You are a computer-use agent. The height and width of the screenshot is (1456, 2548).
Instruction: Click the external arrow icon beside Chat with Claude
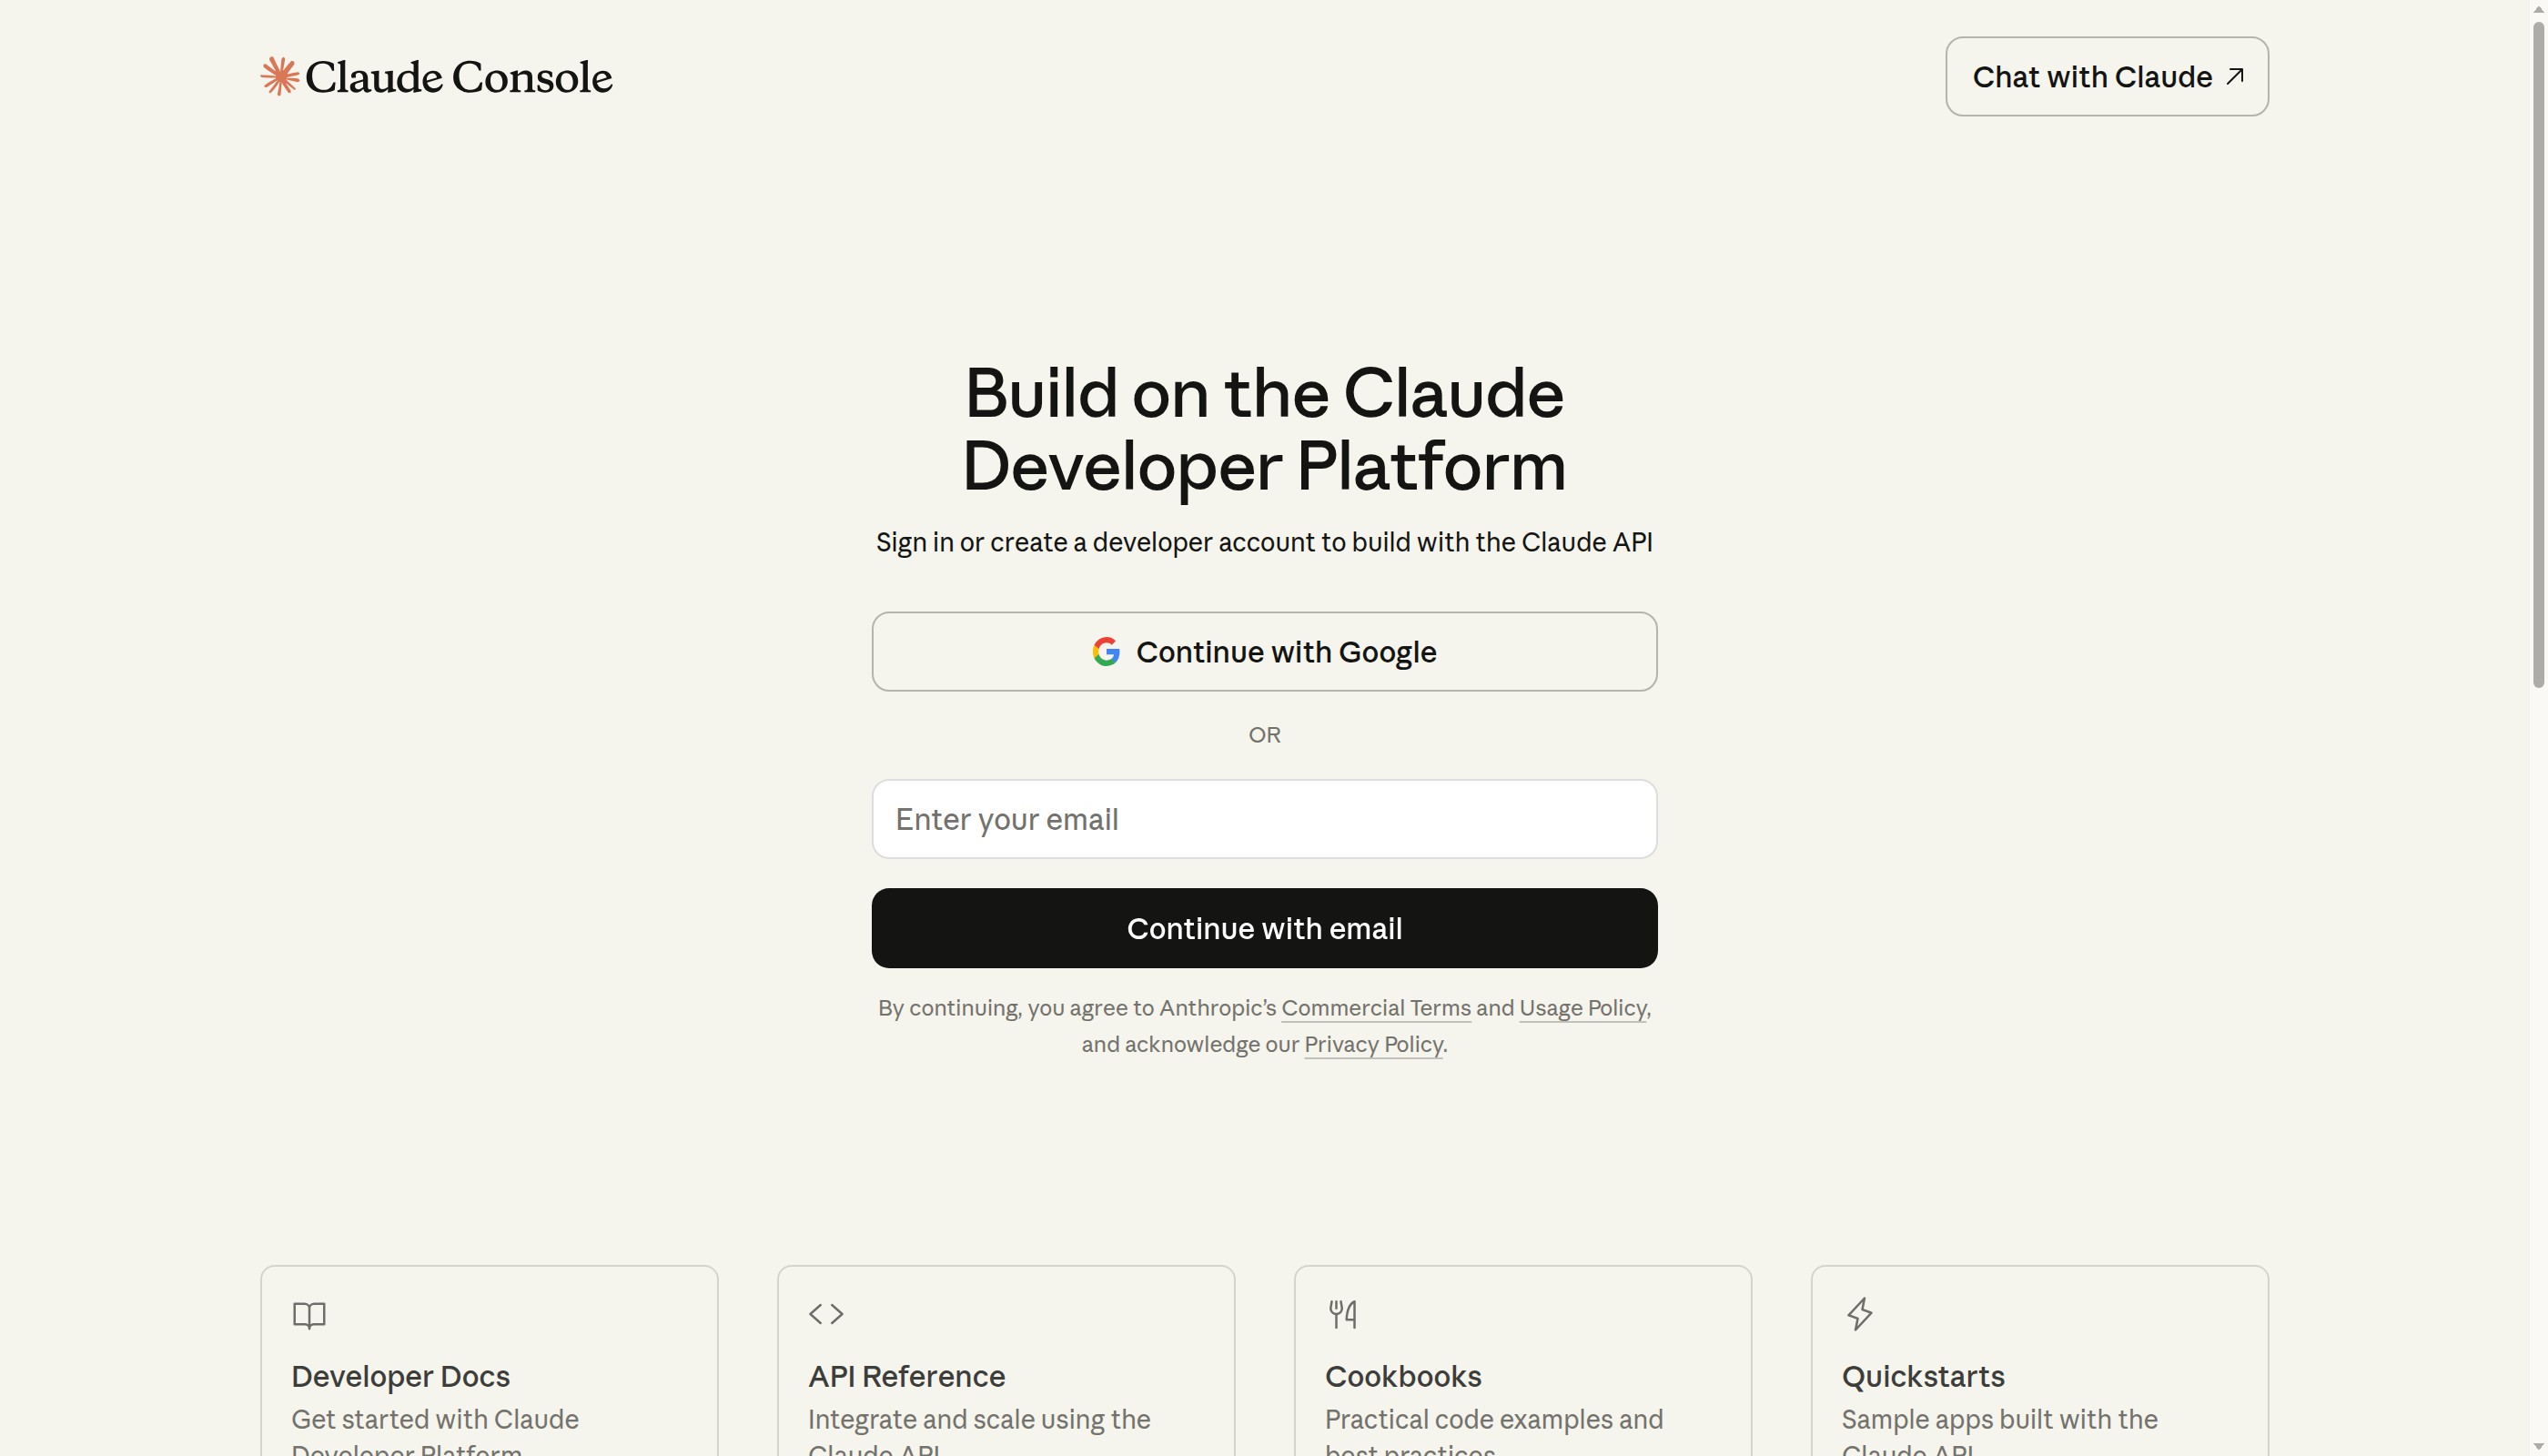click(x=2235, y=77)
